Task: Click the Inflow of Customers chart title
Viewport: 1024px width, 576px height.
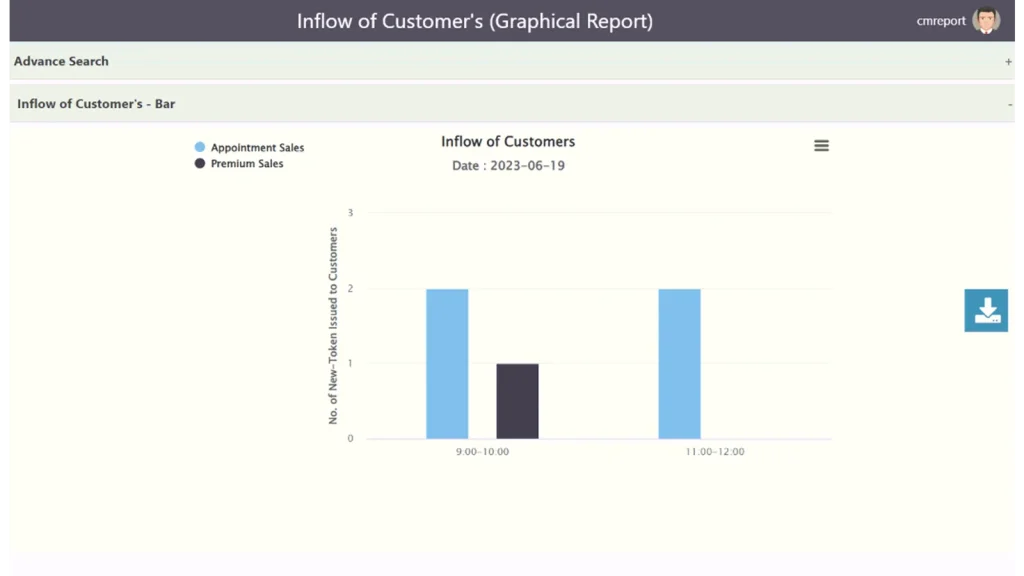Action: (x=508, y=142)
